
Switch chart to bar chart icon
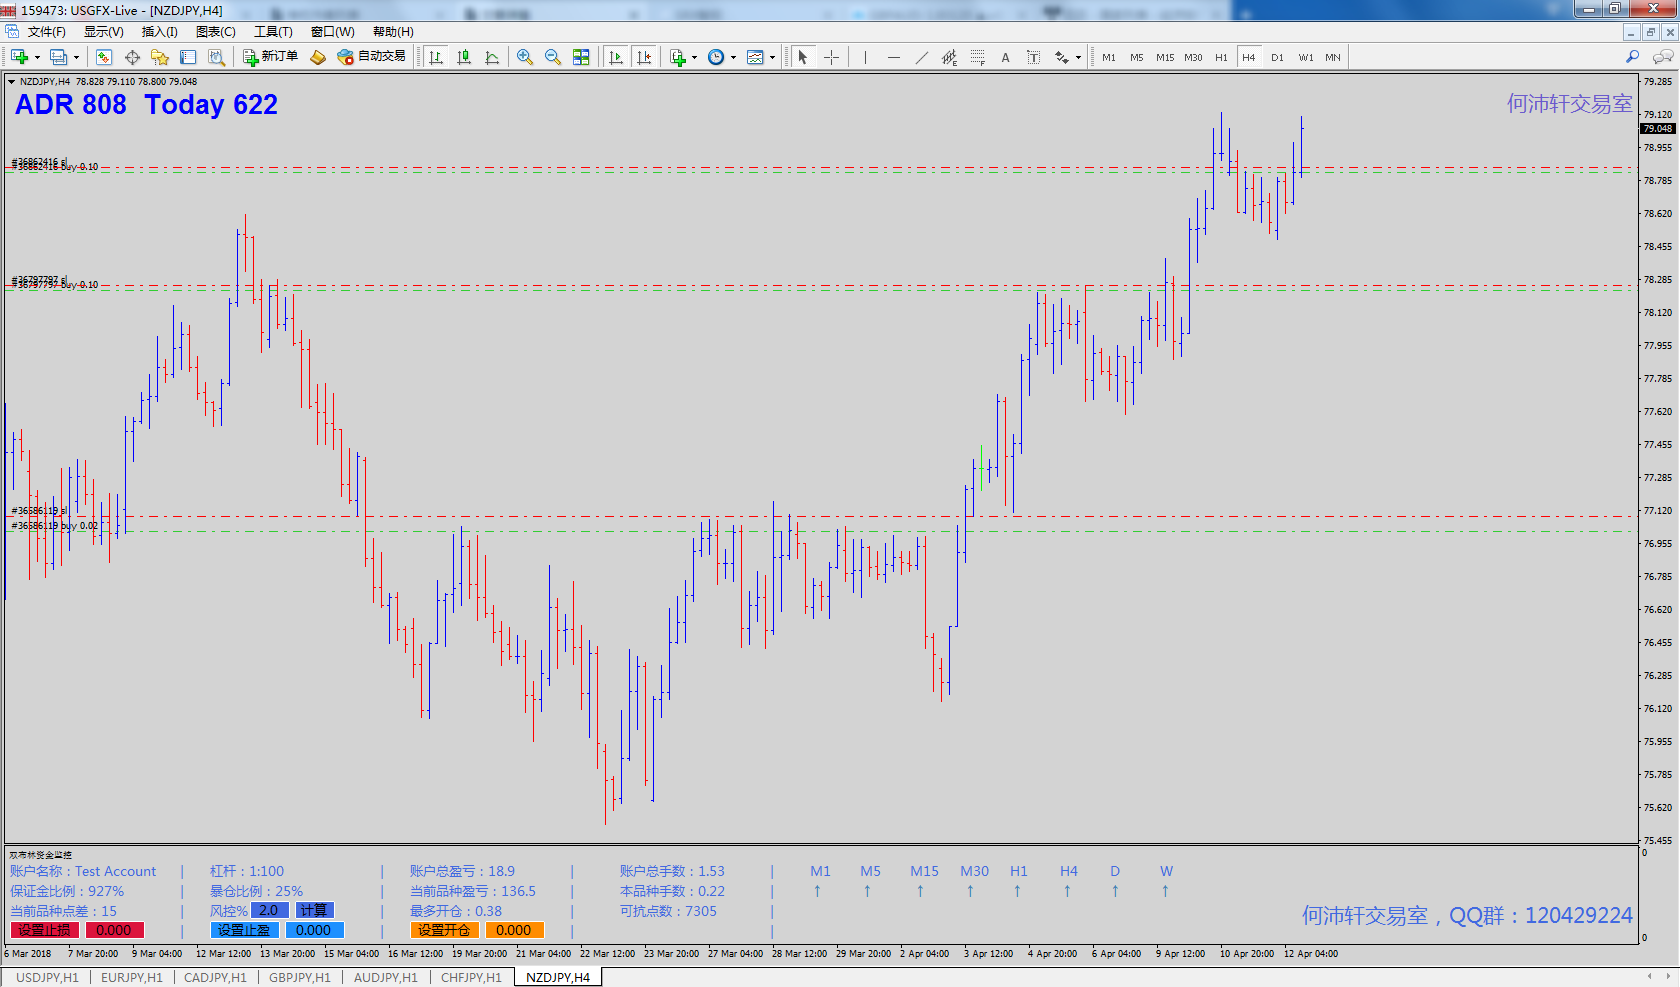[x=436, y=57]
